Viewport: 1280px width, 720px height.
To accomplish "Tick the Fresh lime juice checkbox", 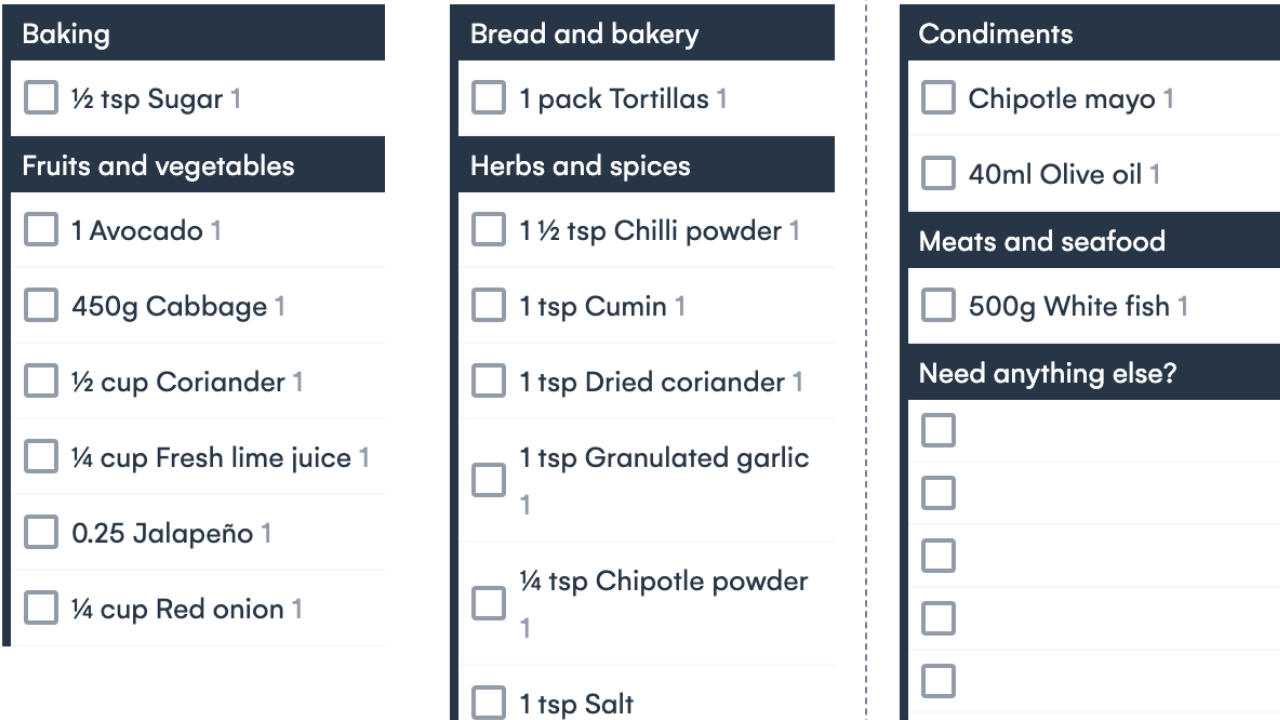I will tap(41, 457).
